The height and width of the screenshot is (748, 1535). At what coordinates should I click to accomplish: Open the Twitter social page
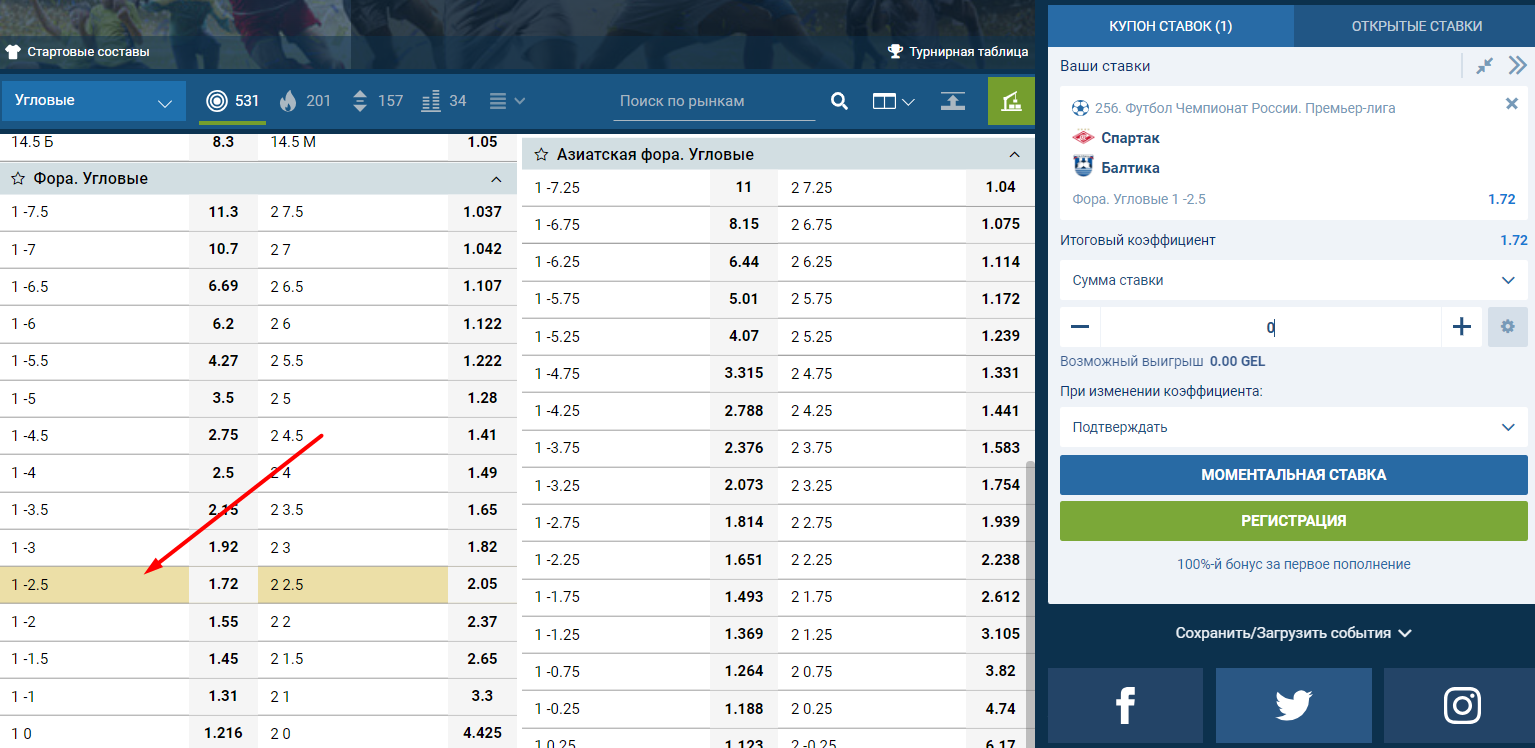(x=1293, y=707)
